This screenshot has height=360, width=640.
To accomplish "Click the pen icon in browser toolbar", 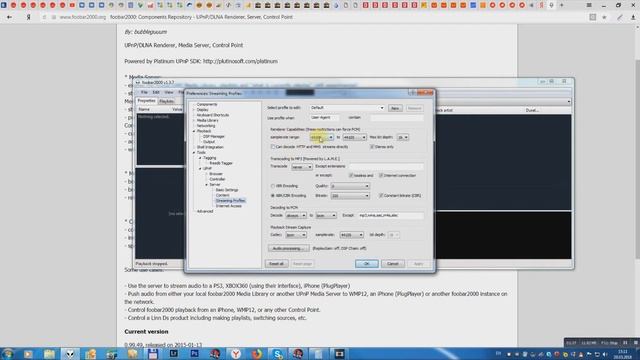I will click(x=620, y=17).
